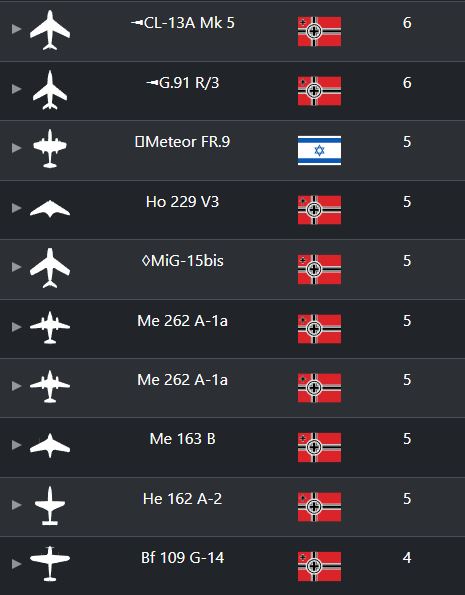Click the Meteor FR.9 twin-engine aircraft icon
Viewport: 465px width, 595px height.
[x=50, y=149]
